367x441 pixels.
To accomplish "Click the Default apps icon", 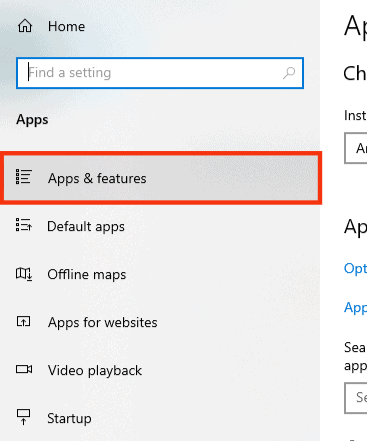I will click(24, 225).
